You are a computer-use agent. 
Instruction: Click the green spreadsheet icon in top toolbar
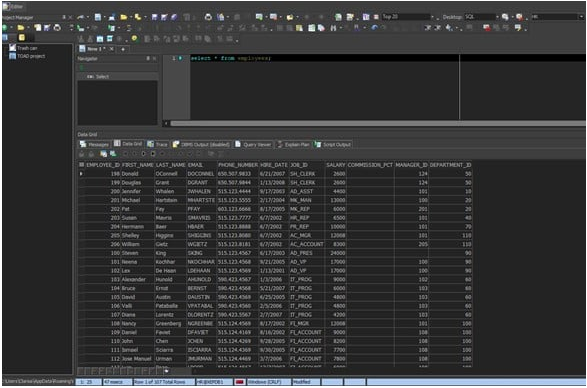[338, 17]
